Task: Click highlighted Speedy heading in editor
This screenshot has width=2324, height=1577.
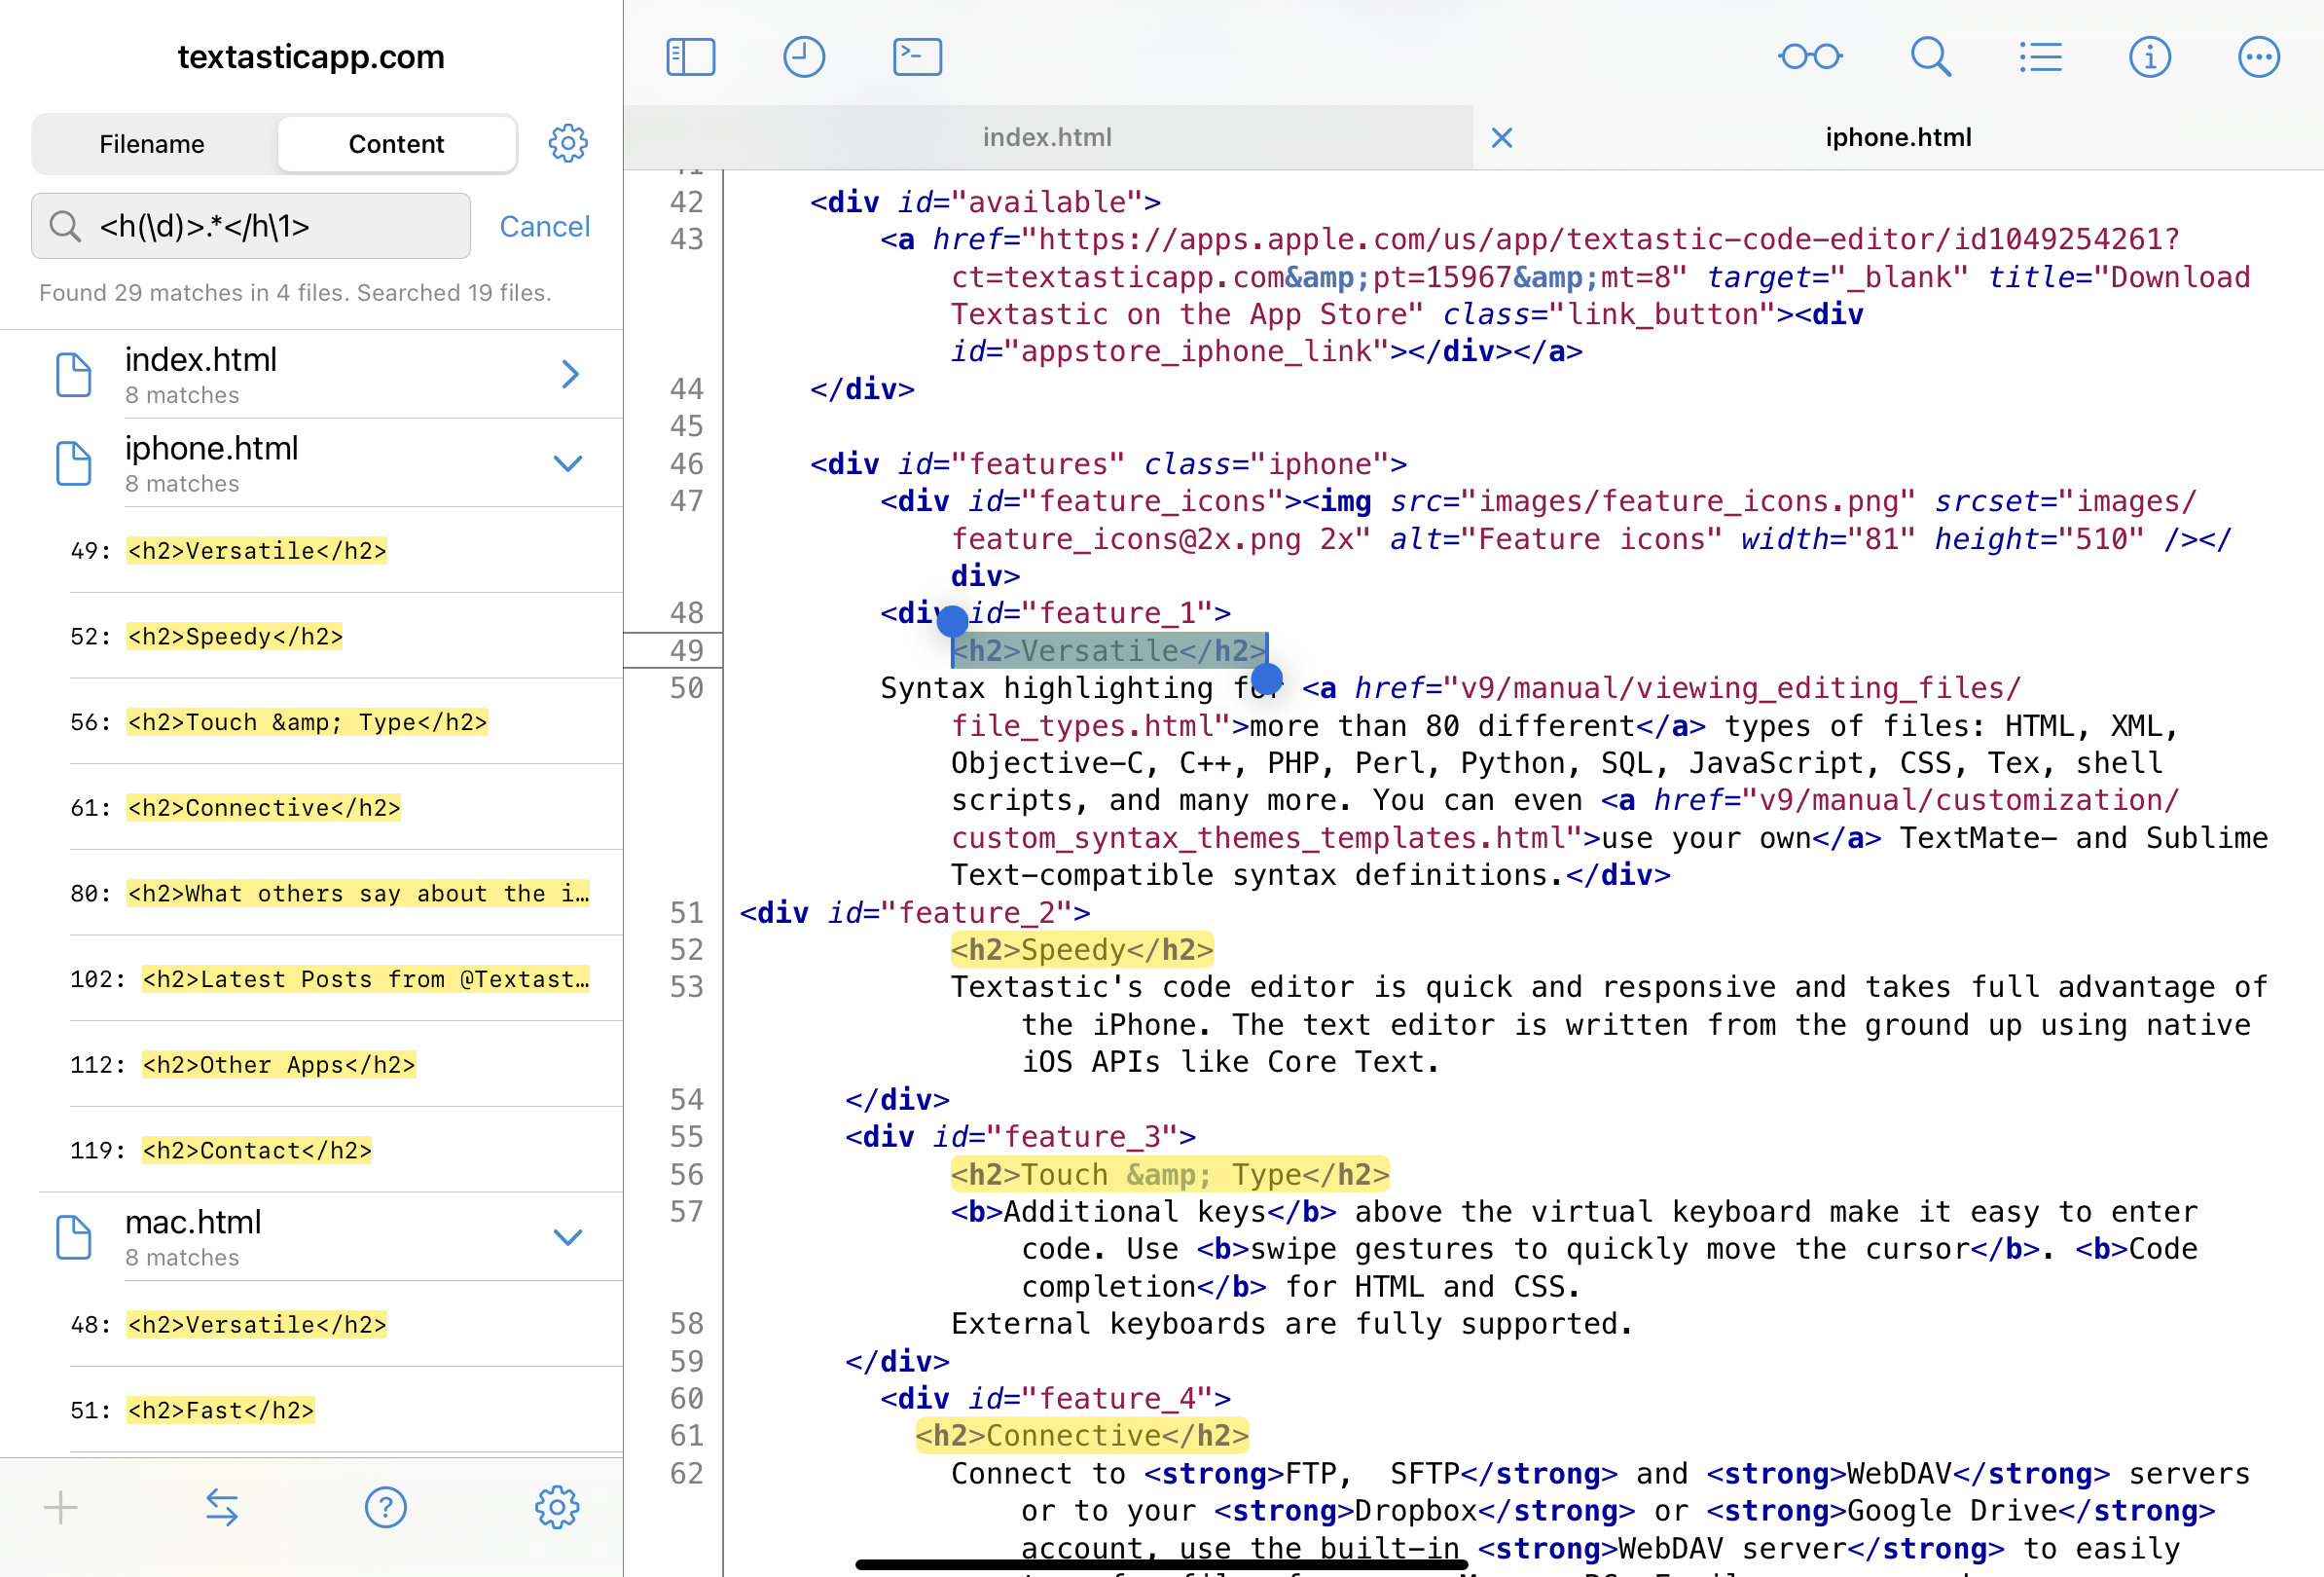Action: point(1082,950)
